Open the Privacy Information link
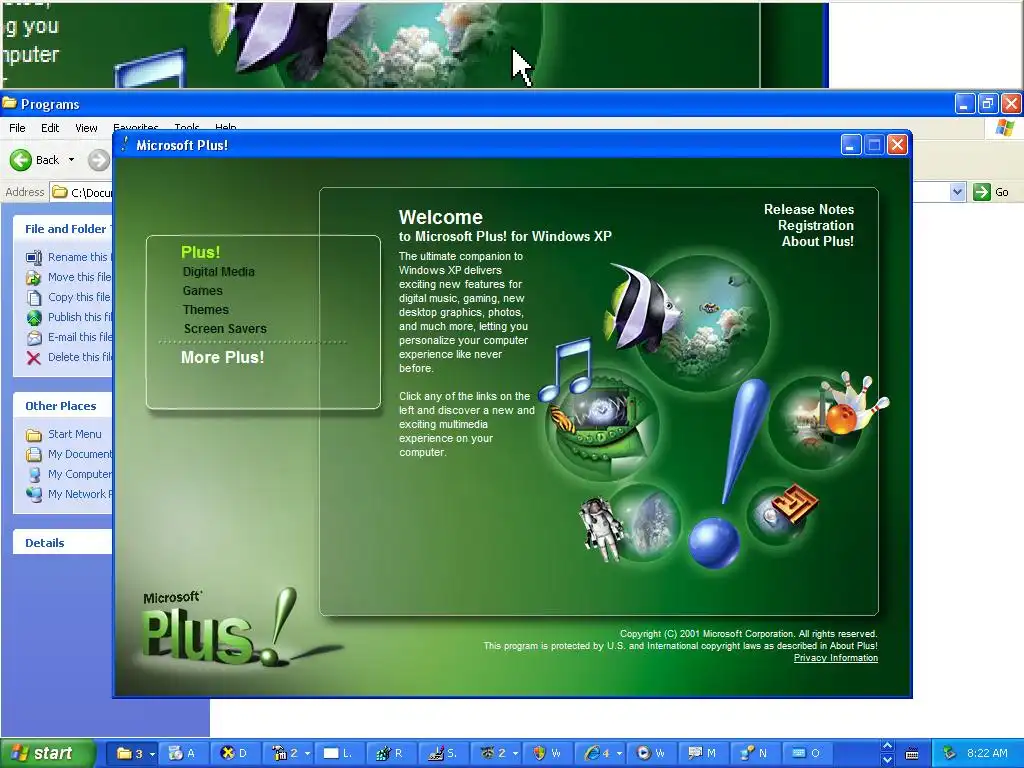1024x768 pixels. 835,658
